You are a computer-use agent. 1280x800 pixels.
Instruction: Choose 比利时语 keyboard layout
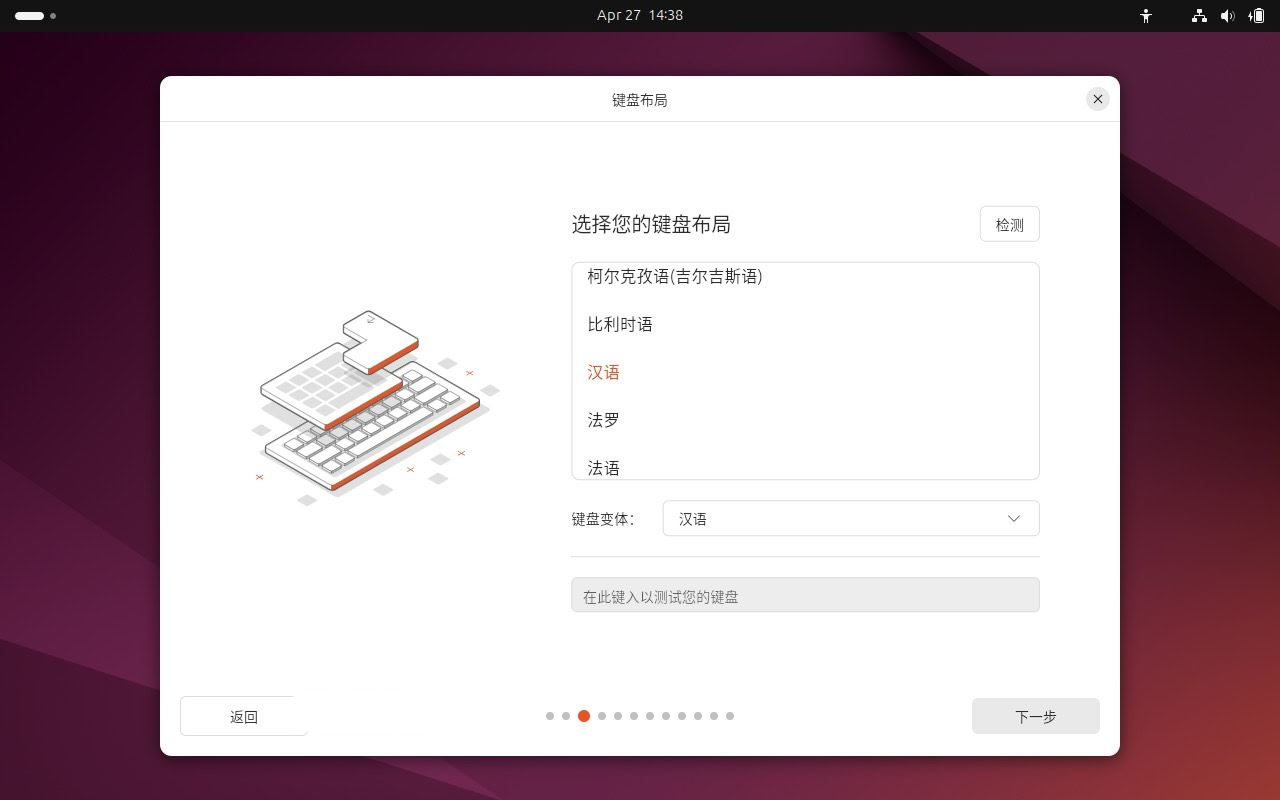[x=620, y=324]
